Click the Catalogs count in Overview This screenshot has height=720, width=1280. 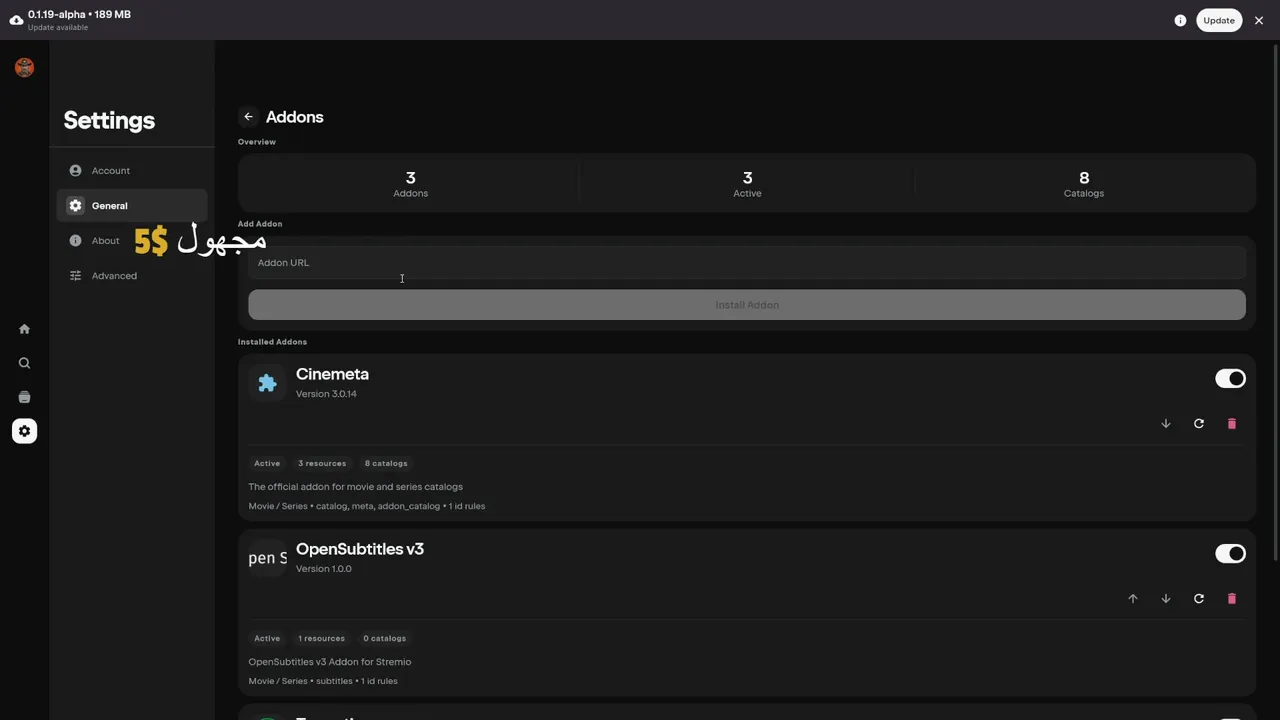pos(1084,184)
